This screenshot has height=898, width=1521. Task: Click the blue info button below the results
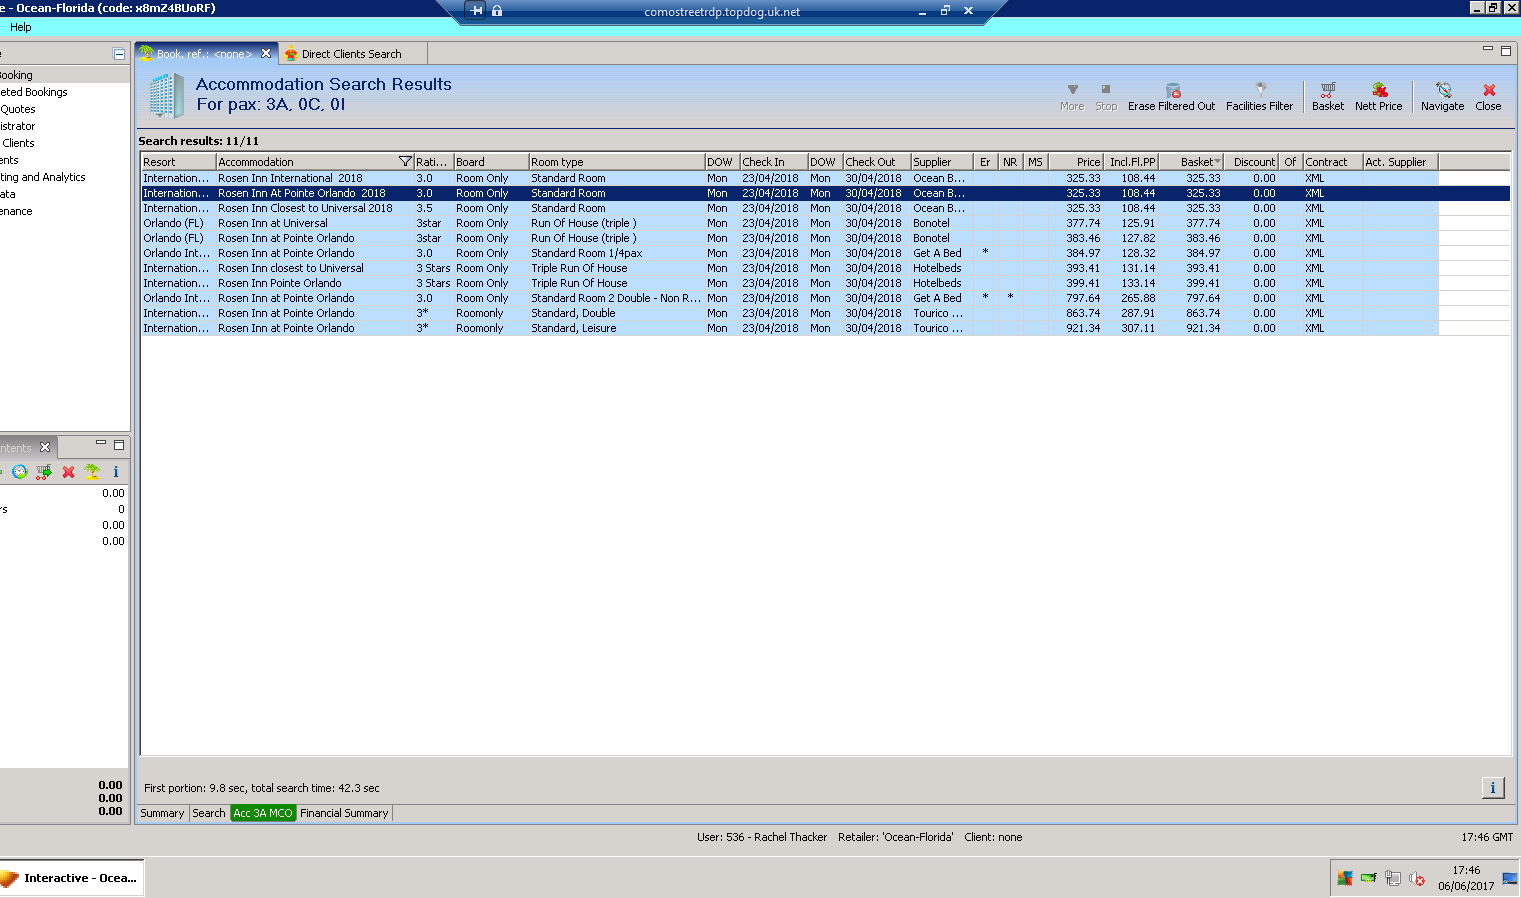coord(1492,788)
